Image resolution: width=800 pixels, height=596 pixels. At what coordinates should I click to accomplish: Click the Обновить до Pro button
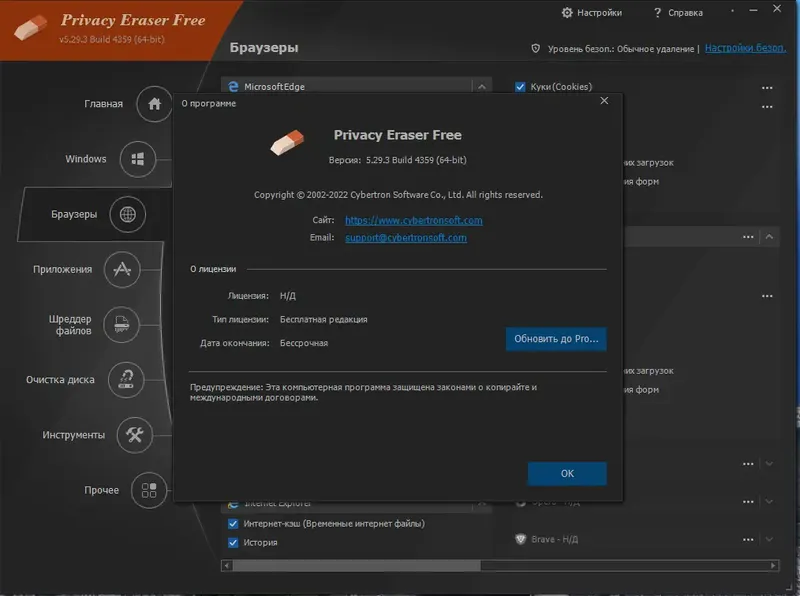(x=556, y=340)
